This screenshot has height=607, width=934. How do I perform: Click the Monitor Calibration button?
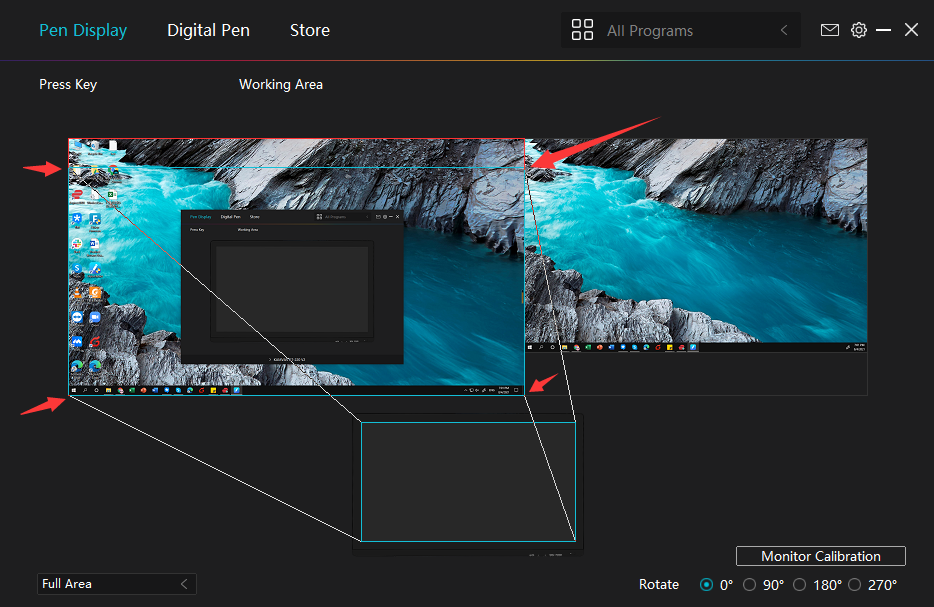click(x=820, y=556)
